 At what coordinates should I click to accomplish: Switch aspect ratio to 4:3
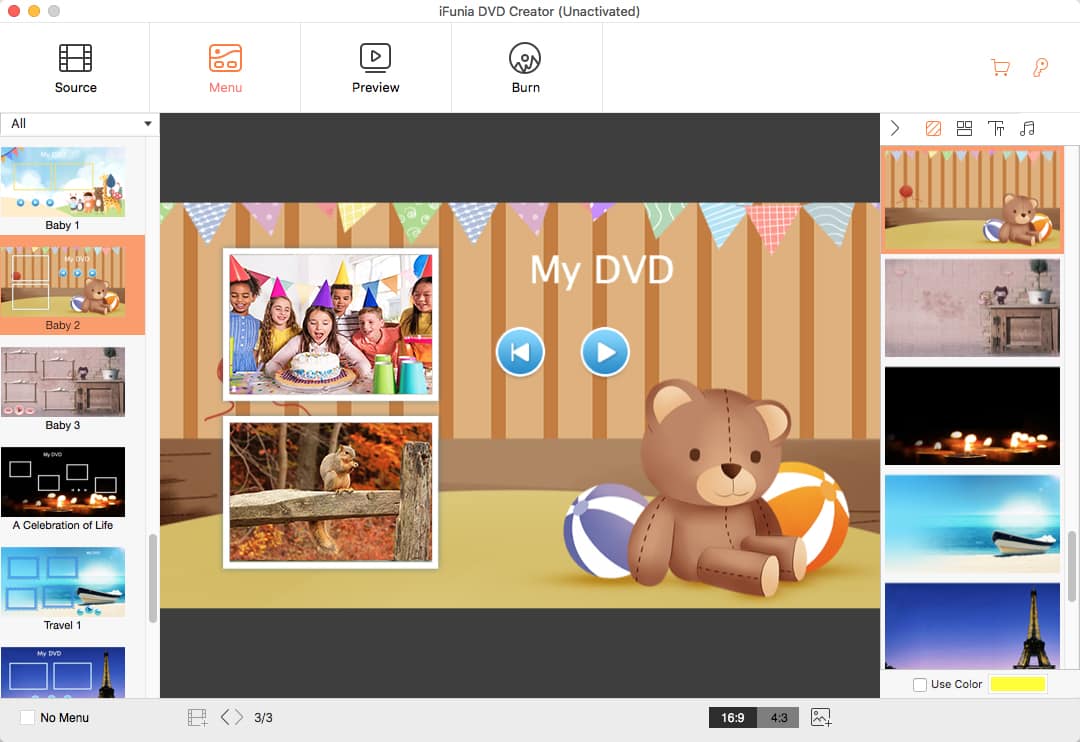(779, 717)
